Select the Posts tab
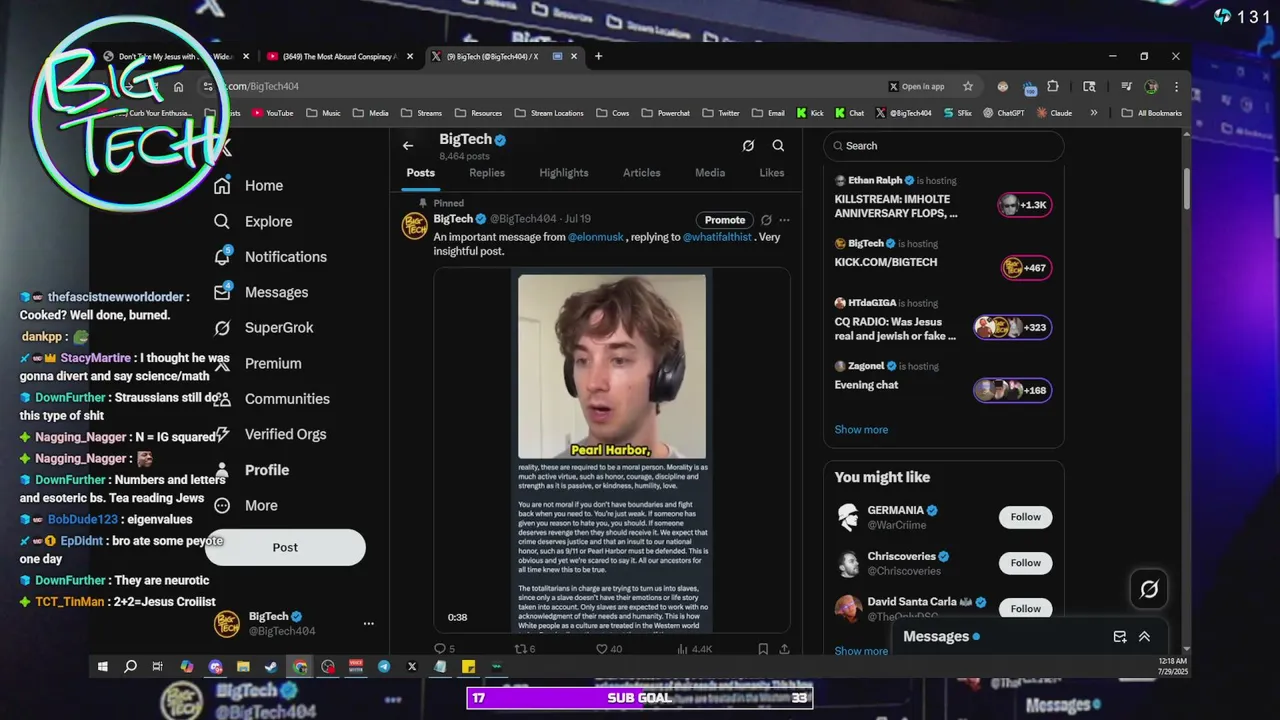Viewport: 1280px width, 720px height. [x=421, y=173]
